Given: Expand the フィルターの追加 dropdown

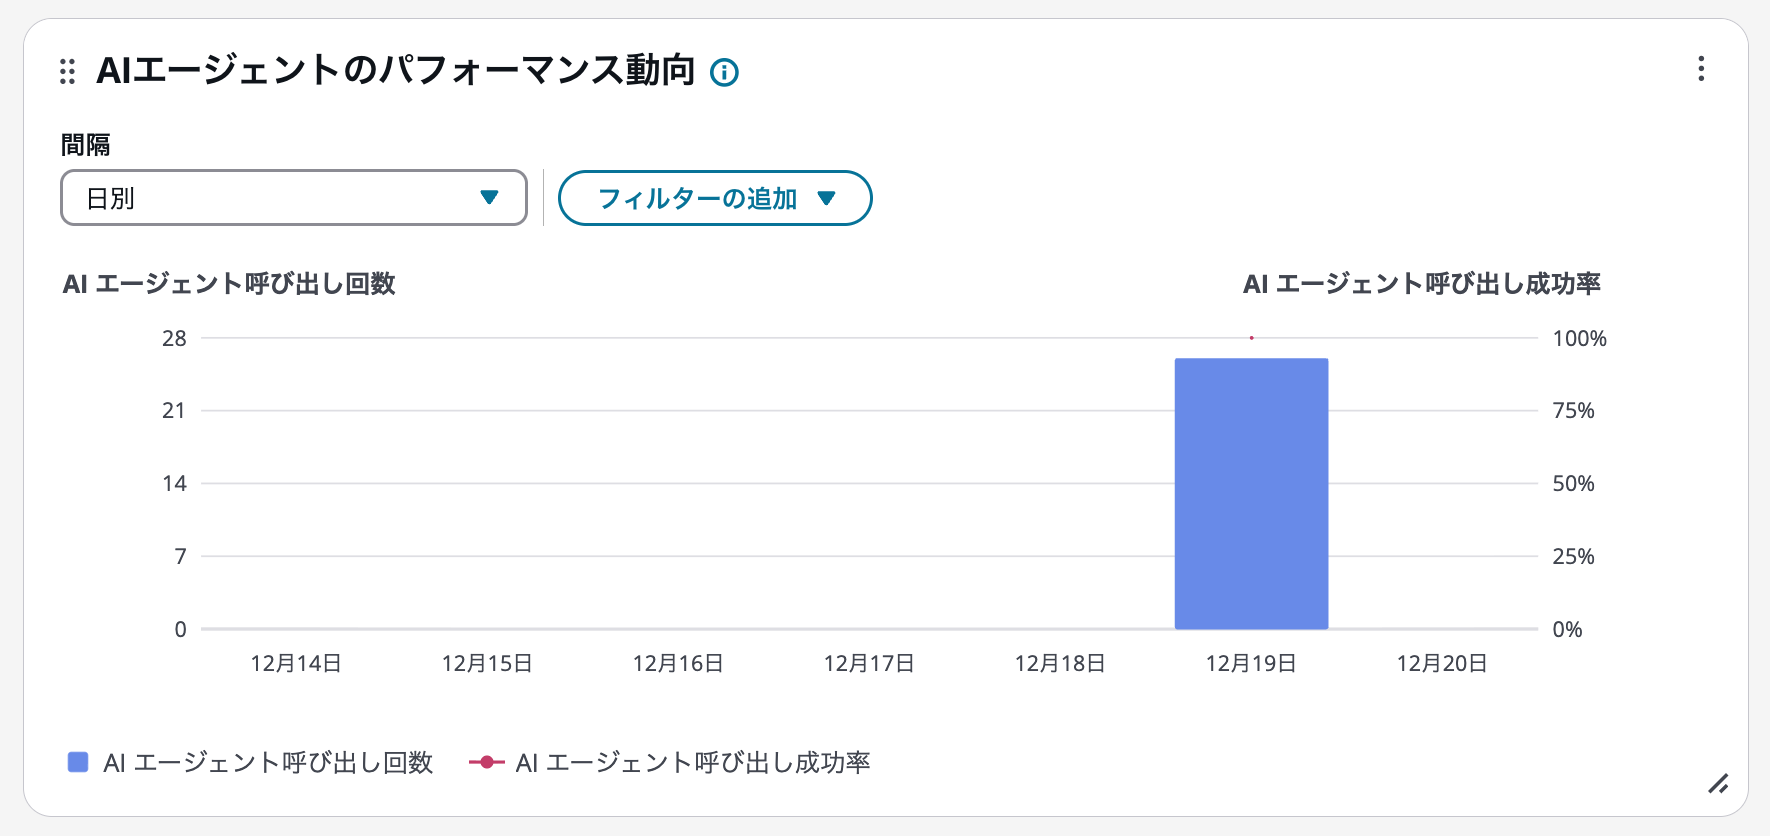Looking at the screenshot, I should click(714, 198).
